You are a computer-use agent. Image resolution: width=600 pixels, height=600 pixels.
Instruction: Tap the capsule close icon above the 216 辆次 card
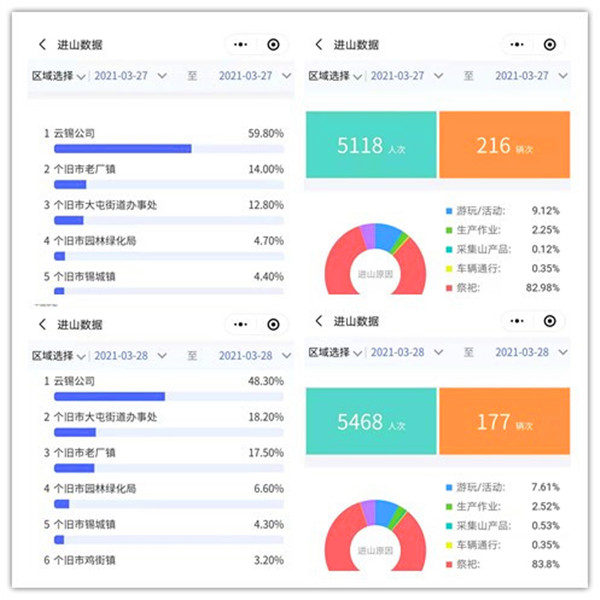[x=549, y=45]
